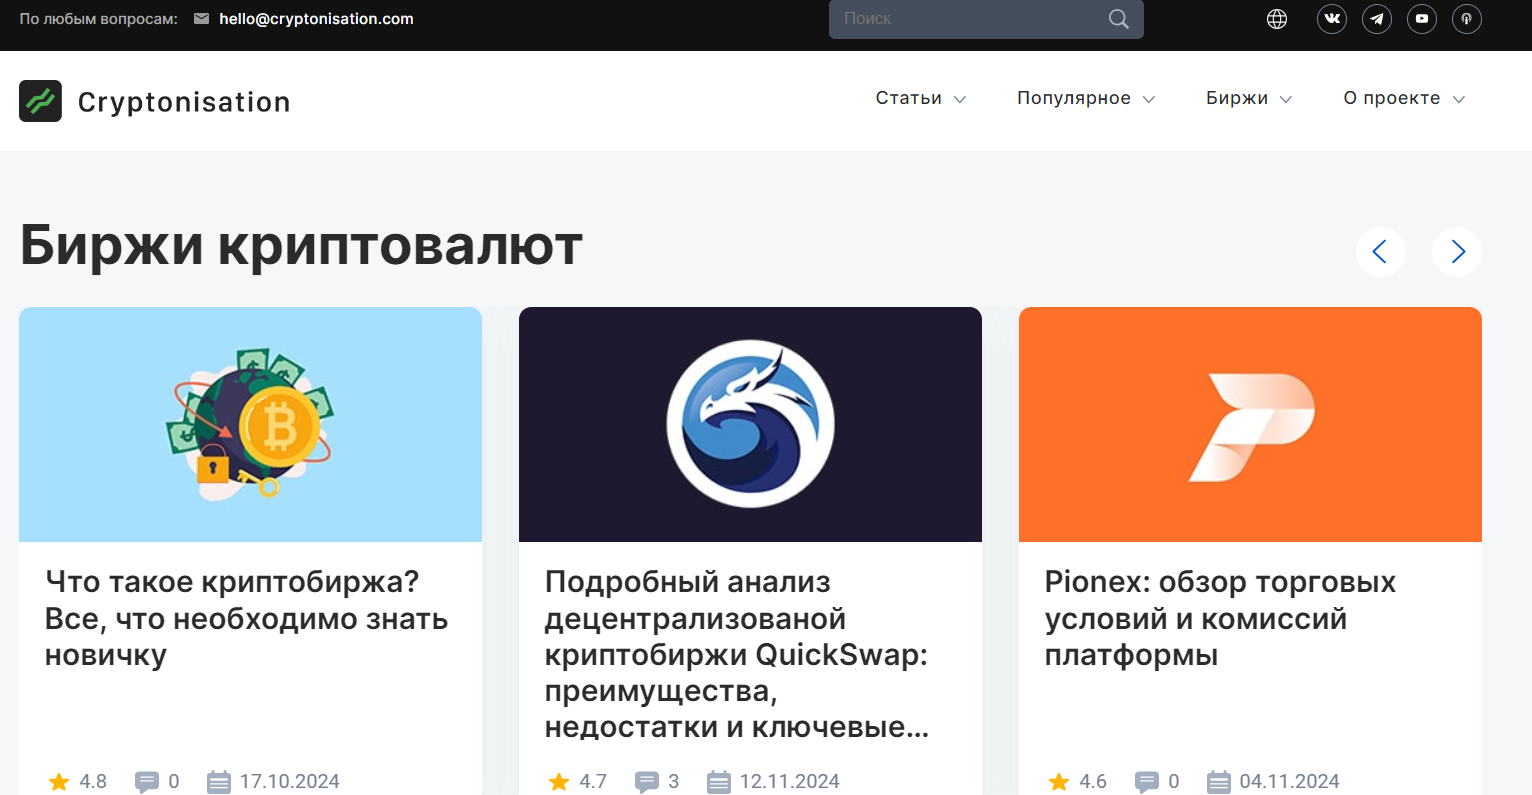This screenshot has width=1532, height=795.
Task: Click the Cryptonisation green logo icon
Action: pyautogui.click(x=40, y=101)
